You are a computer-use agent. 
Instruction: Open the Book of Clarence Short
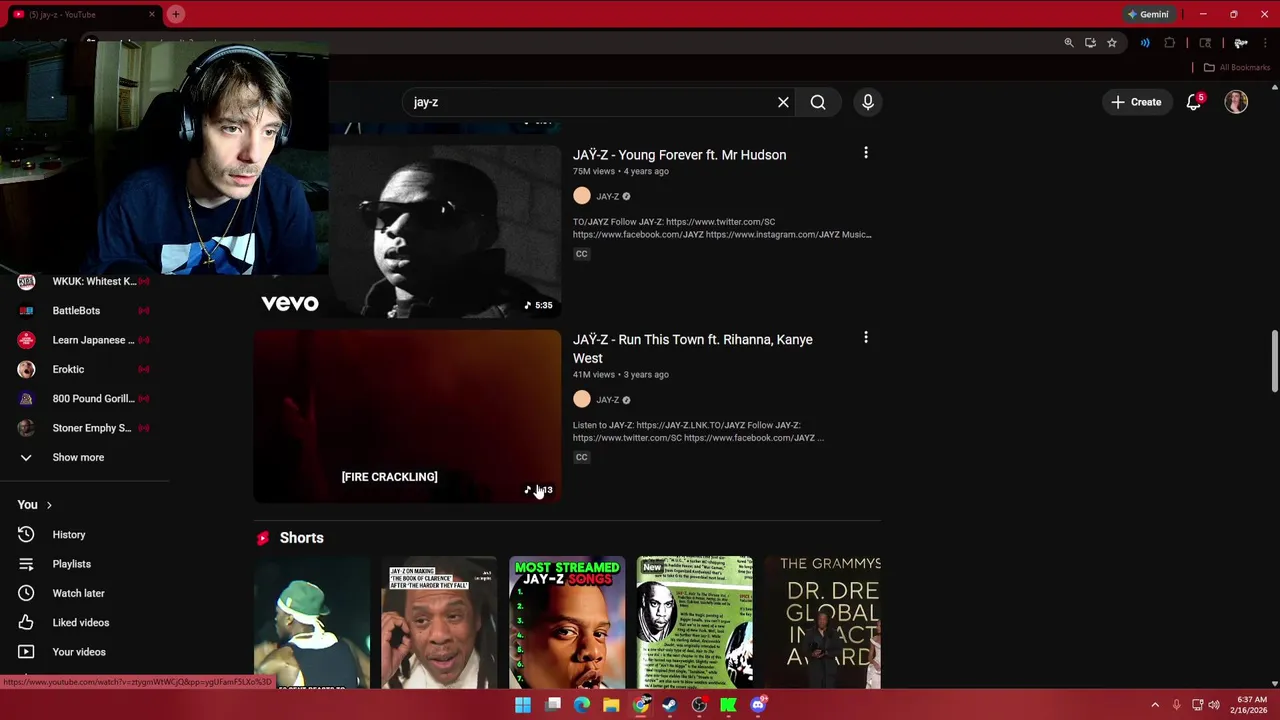[x=439, y=622]
